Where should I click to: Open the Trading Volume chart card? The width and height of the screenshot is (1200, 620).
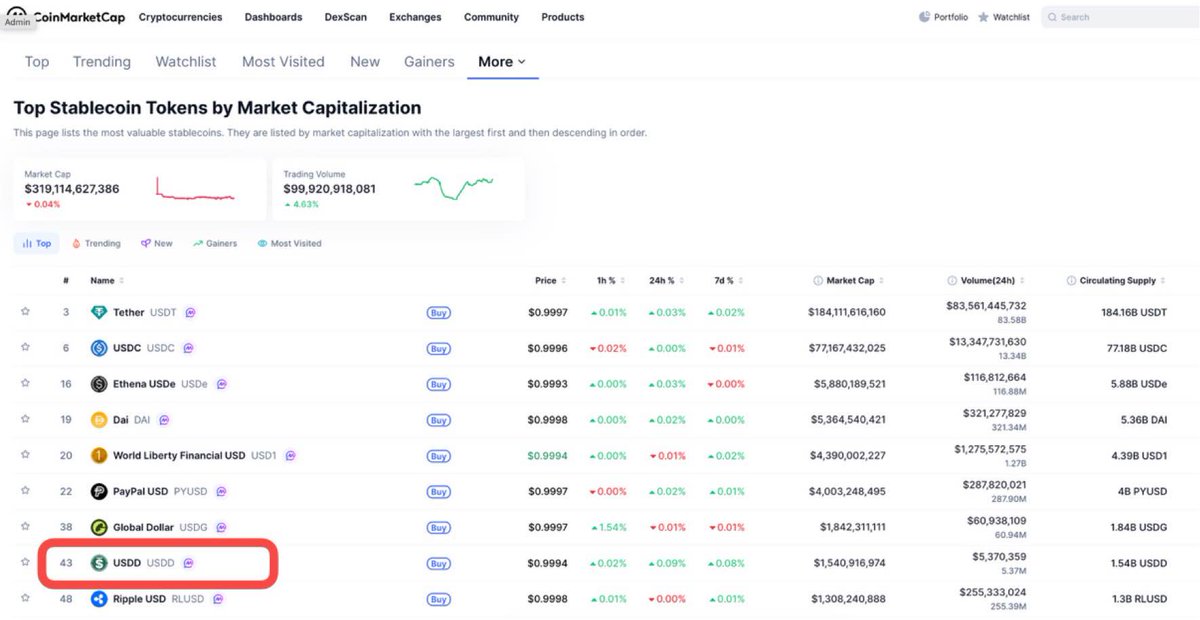398,188
